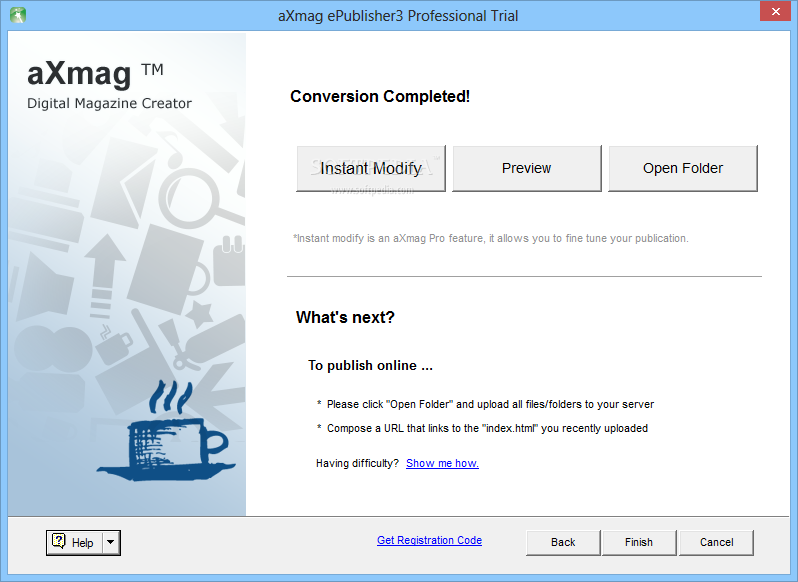798x582 pixels.
Task: Click the upload files to server instruction
Action: [x=486, y=404]
